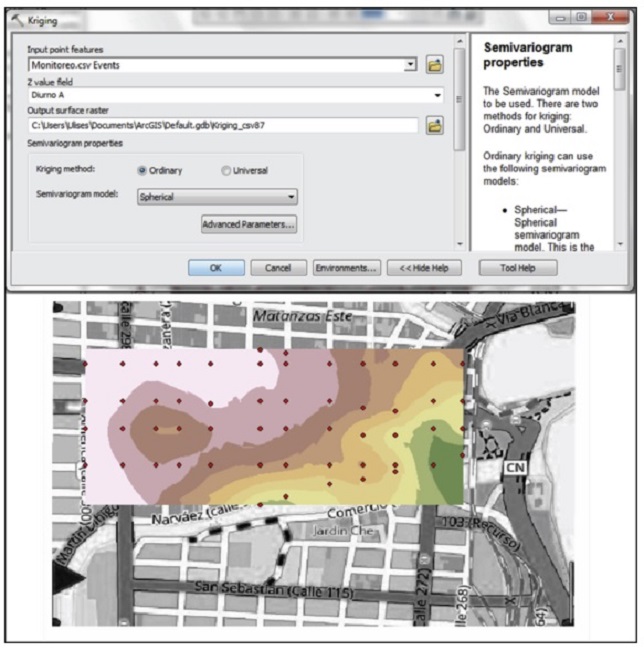Open the Z value field dropdown
644x650 pixels.
[x=438, y=95]
